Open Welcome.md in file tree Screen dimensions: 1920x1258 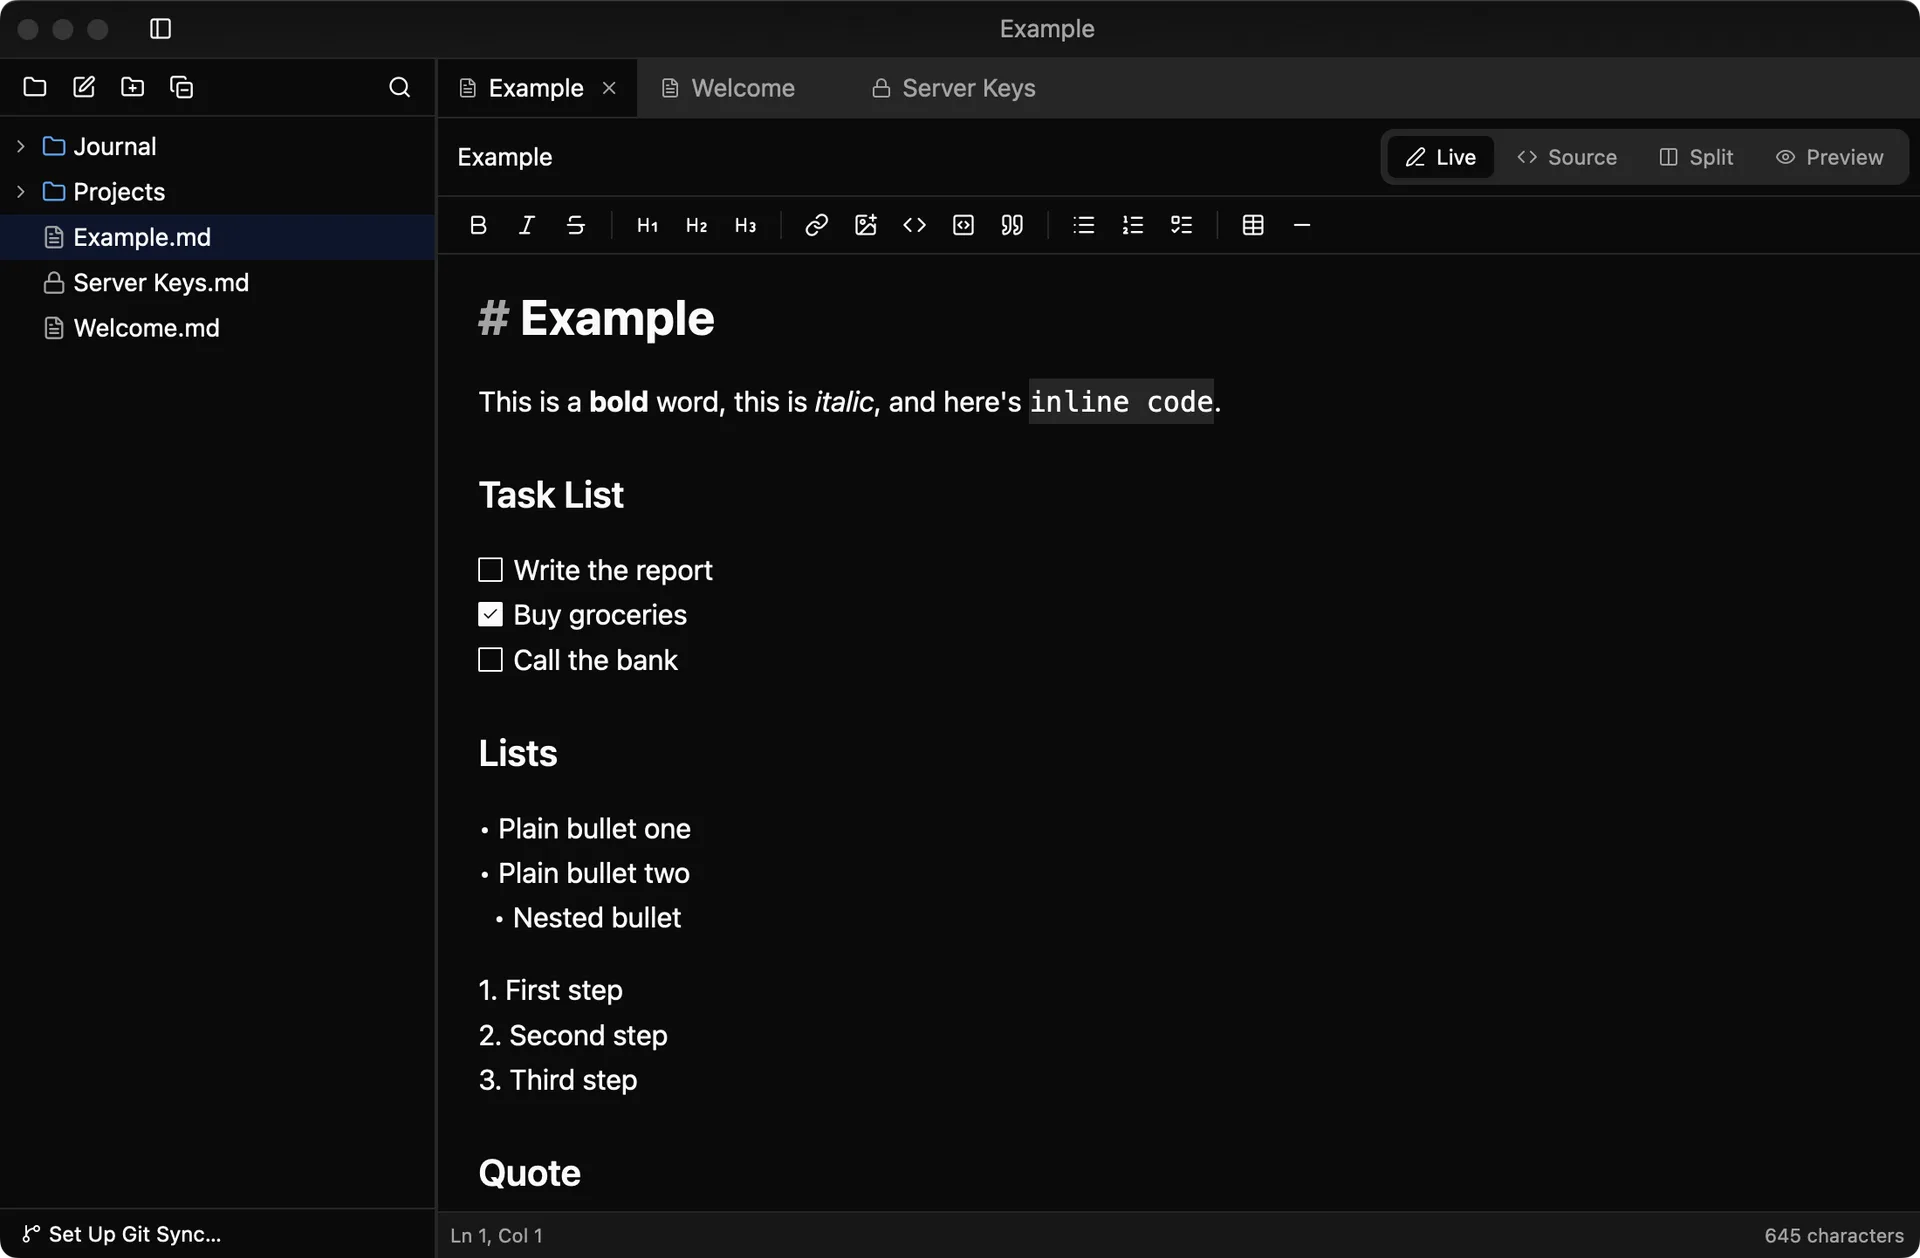point(217,328)
